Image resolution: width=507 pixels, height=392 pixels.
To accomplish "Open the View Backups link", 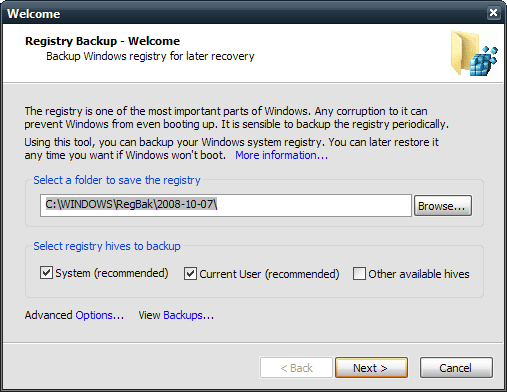I will [188, 315].
